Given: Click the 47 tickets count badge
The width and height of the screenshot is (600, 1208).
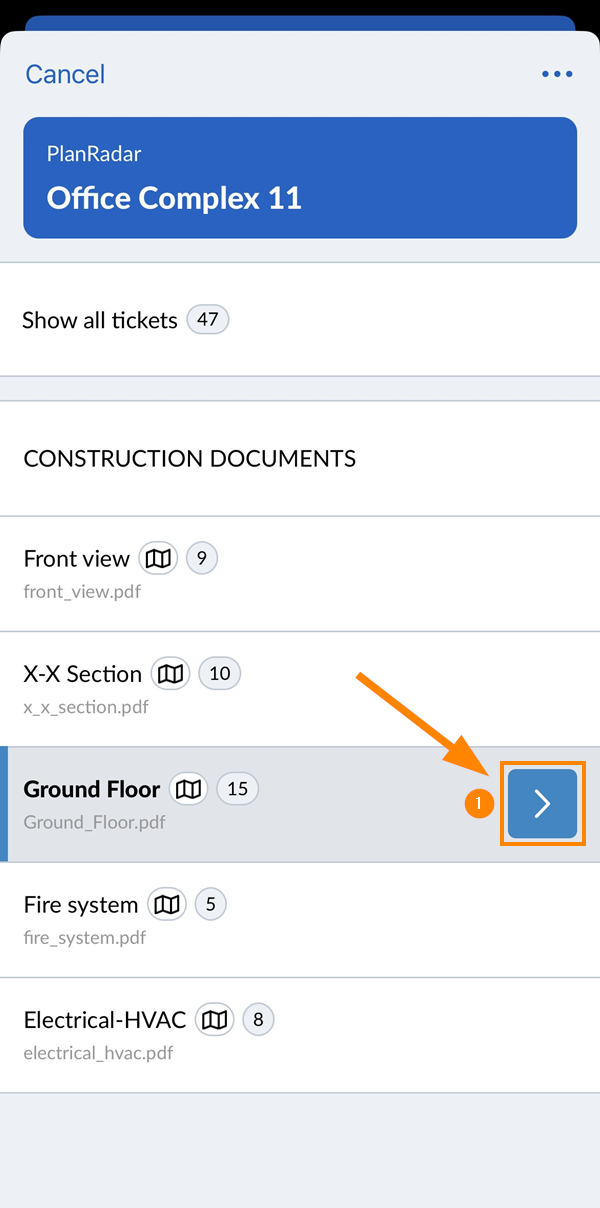Looking at the screenshot, I should click(x=208, y=320).
